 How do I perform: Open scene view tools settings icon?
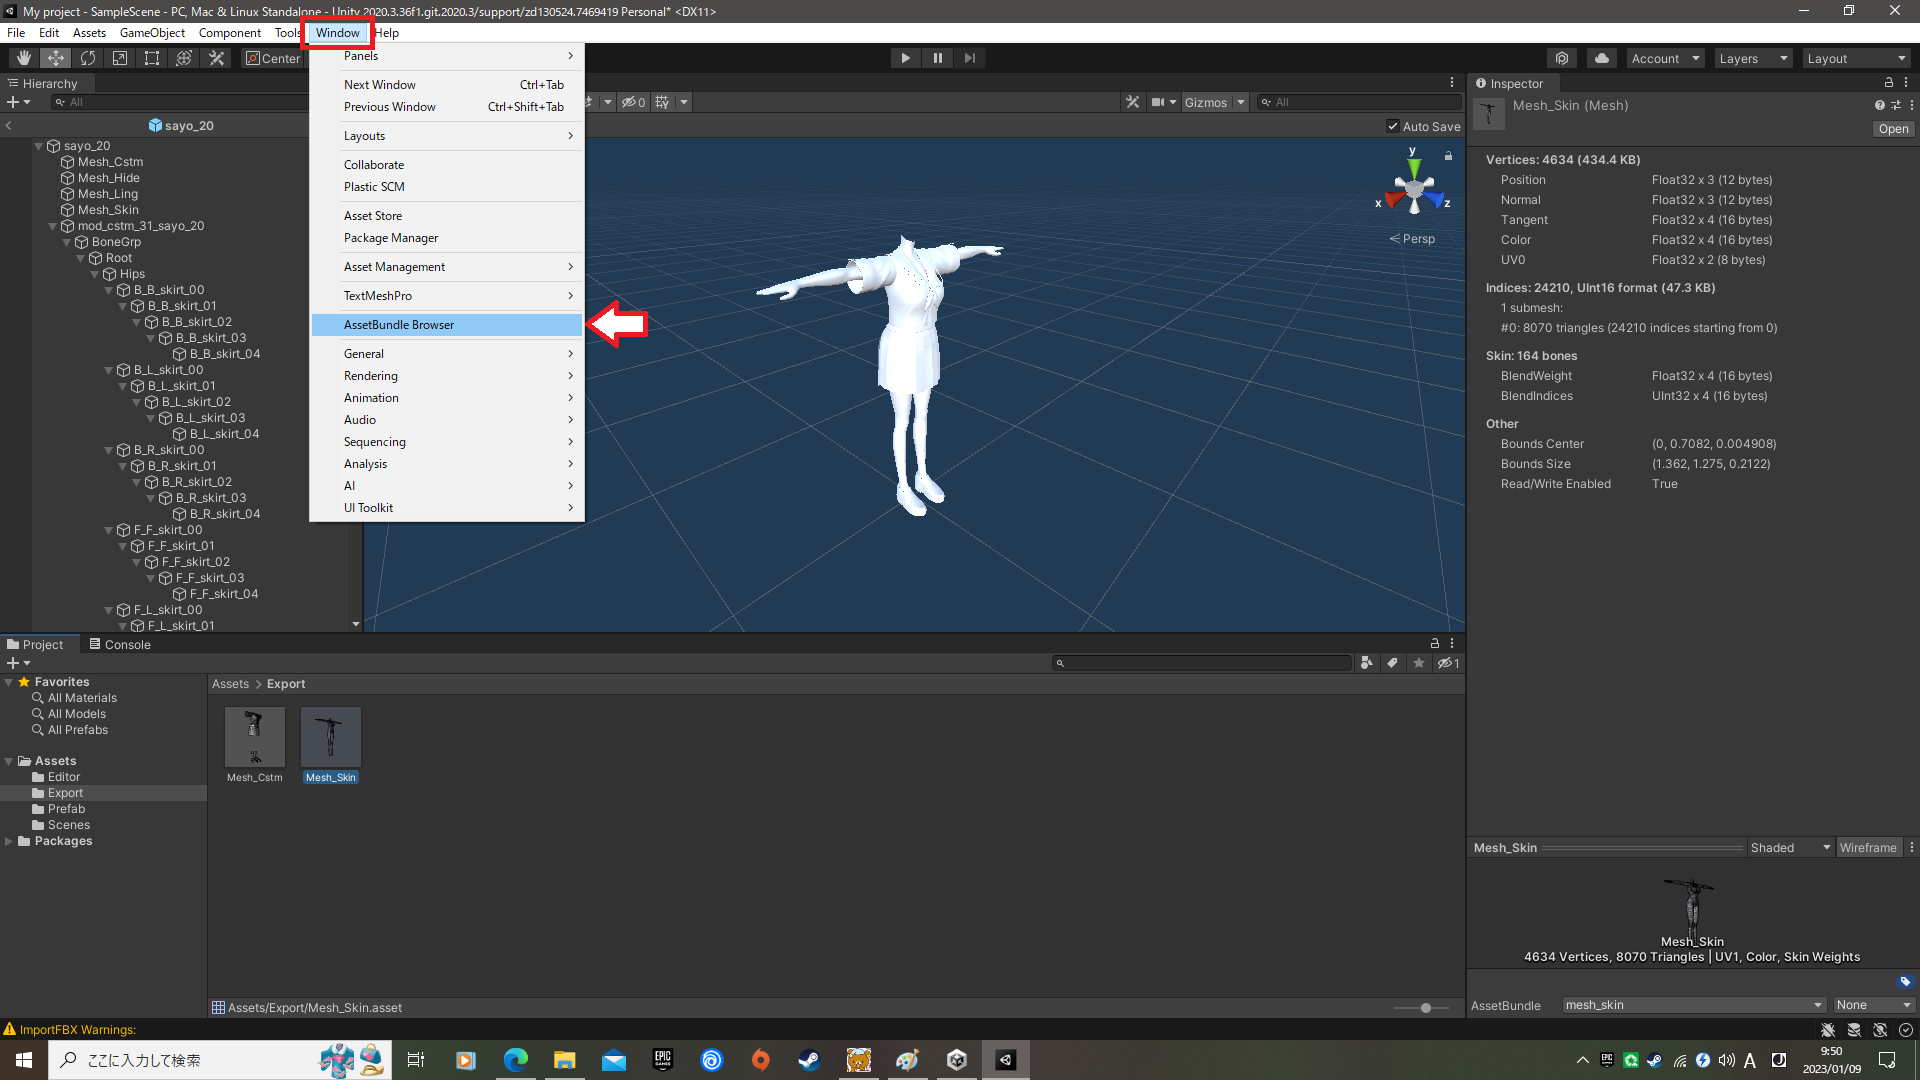(1132, 102)
